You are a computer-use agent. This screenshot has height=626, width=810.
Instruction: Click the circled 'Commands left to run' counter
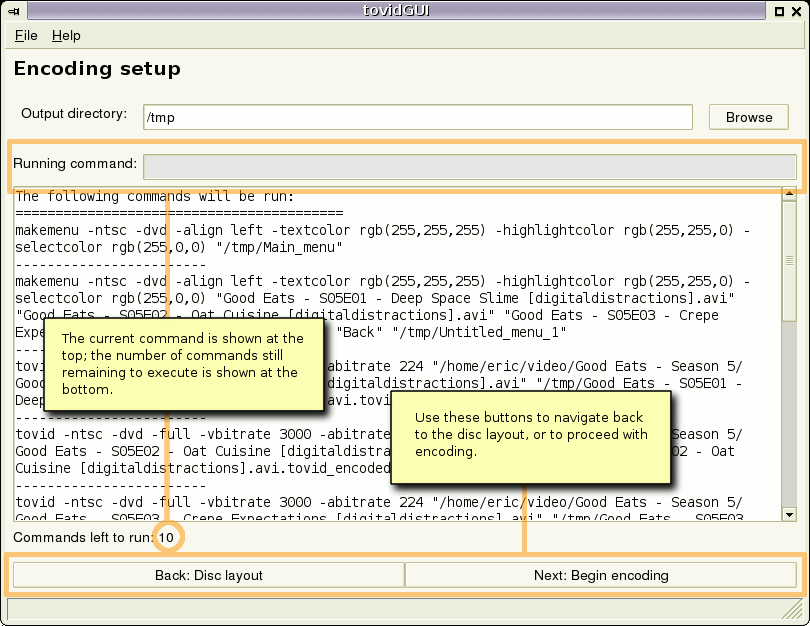(x=169, y=537)
